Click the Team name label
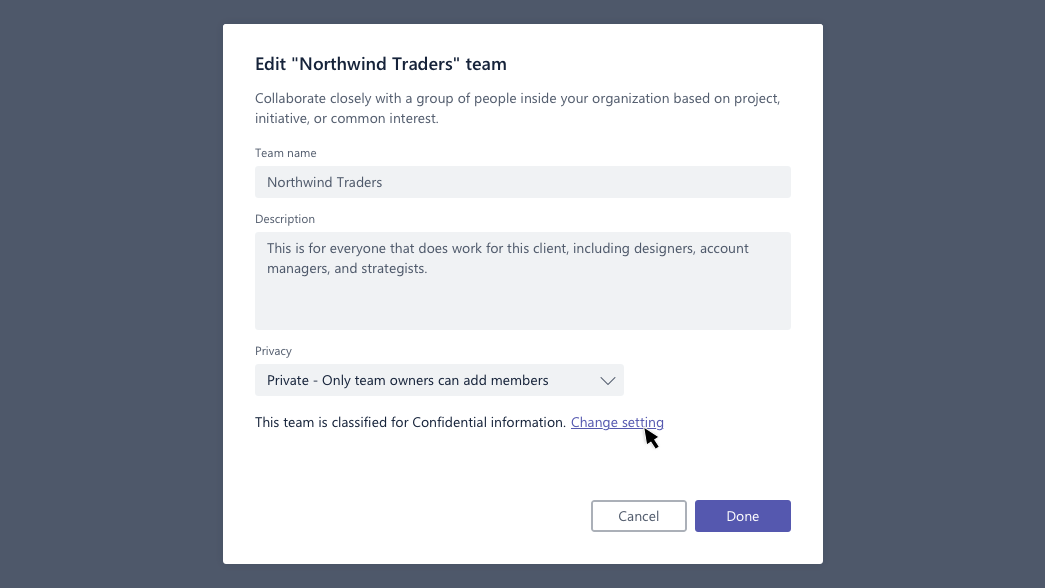 coord(285,153)
